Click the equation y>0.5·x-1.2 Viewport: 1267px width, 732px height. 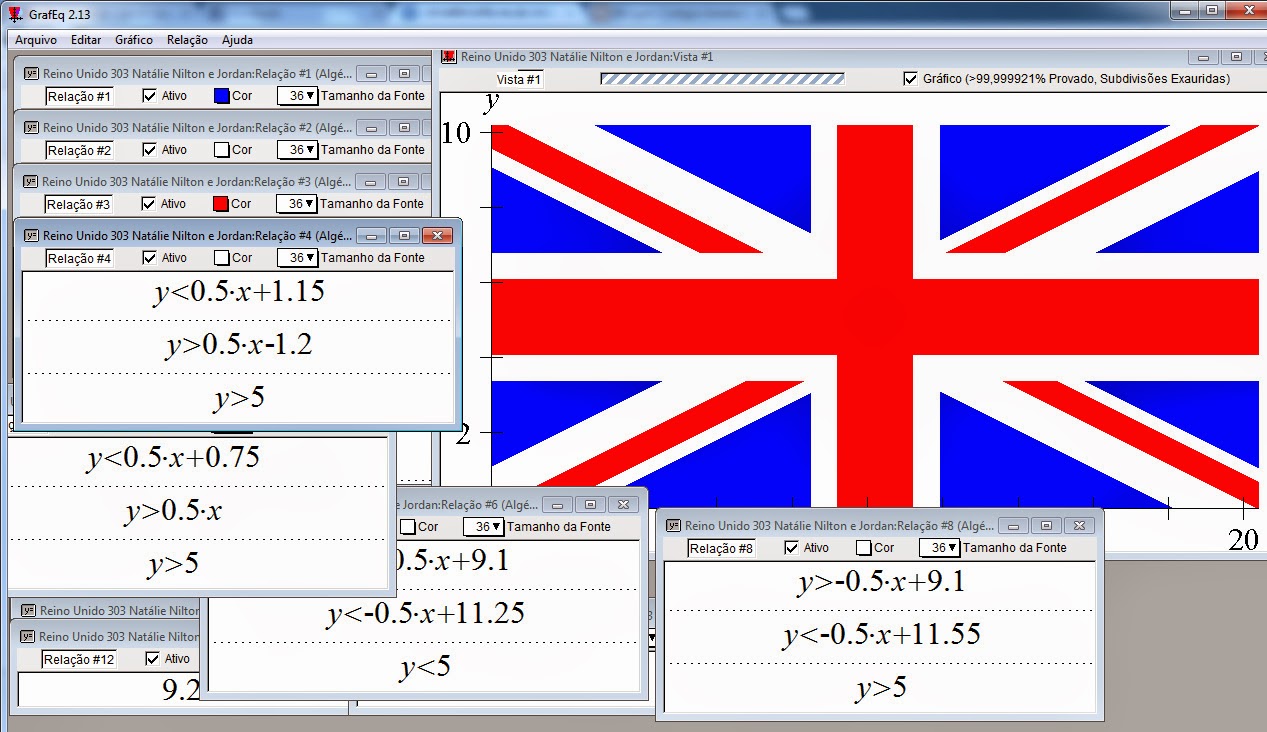tap(239, 345)
